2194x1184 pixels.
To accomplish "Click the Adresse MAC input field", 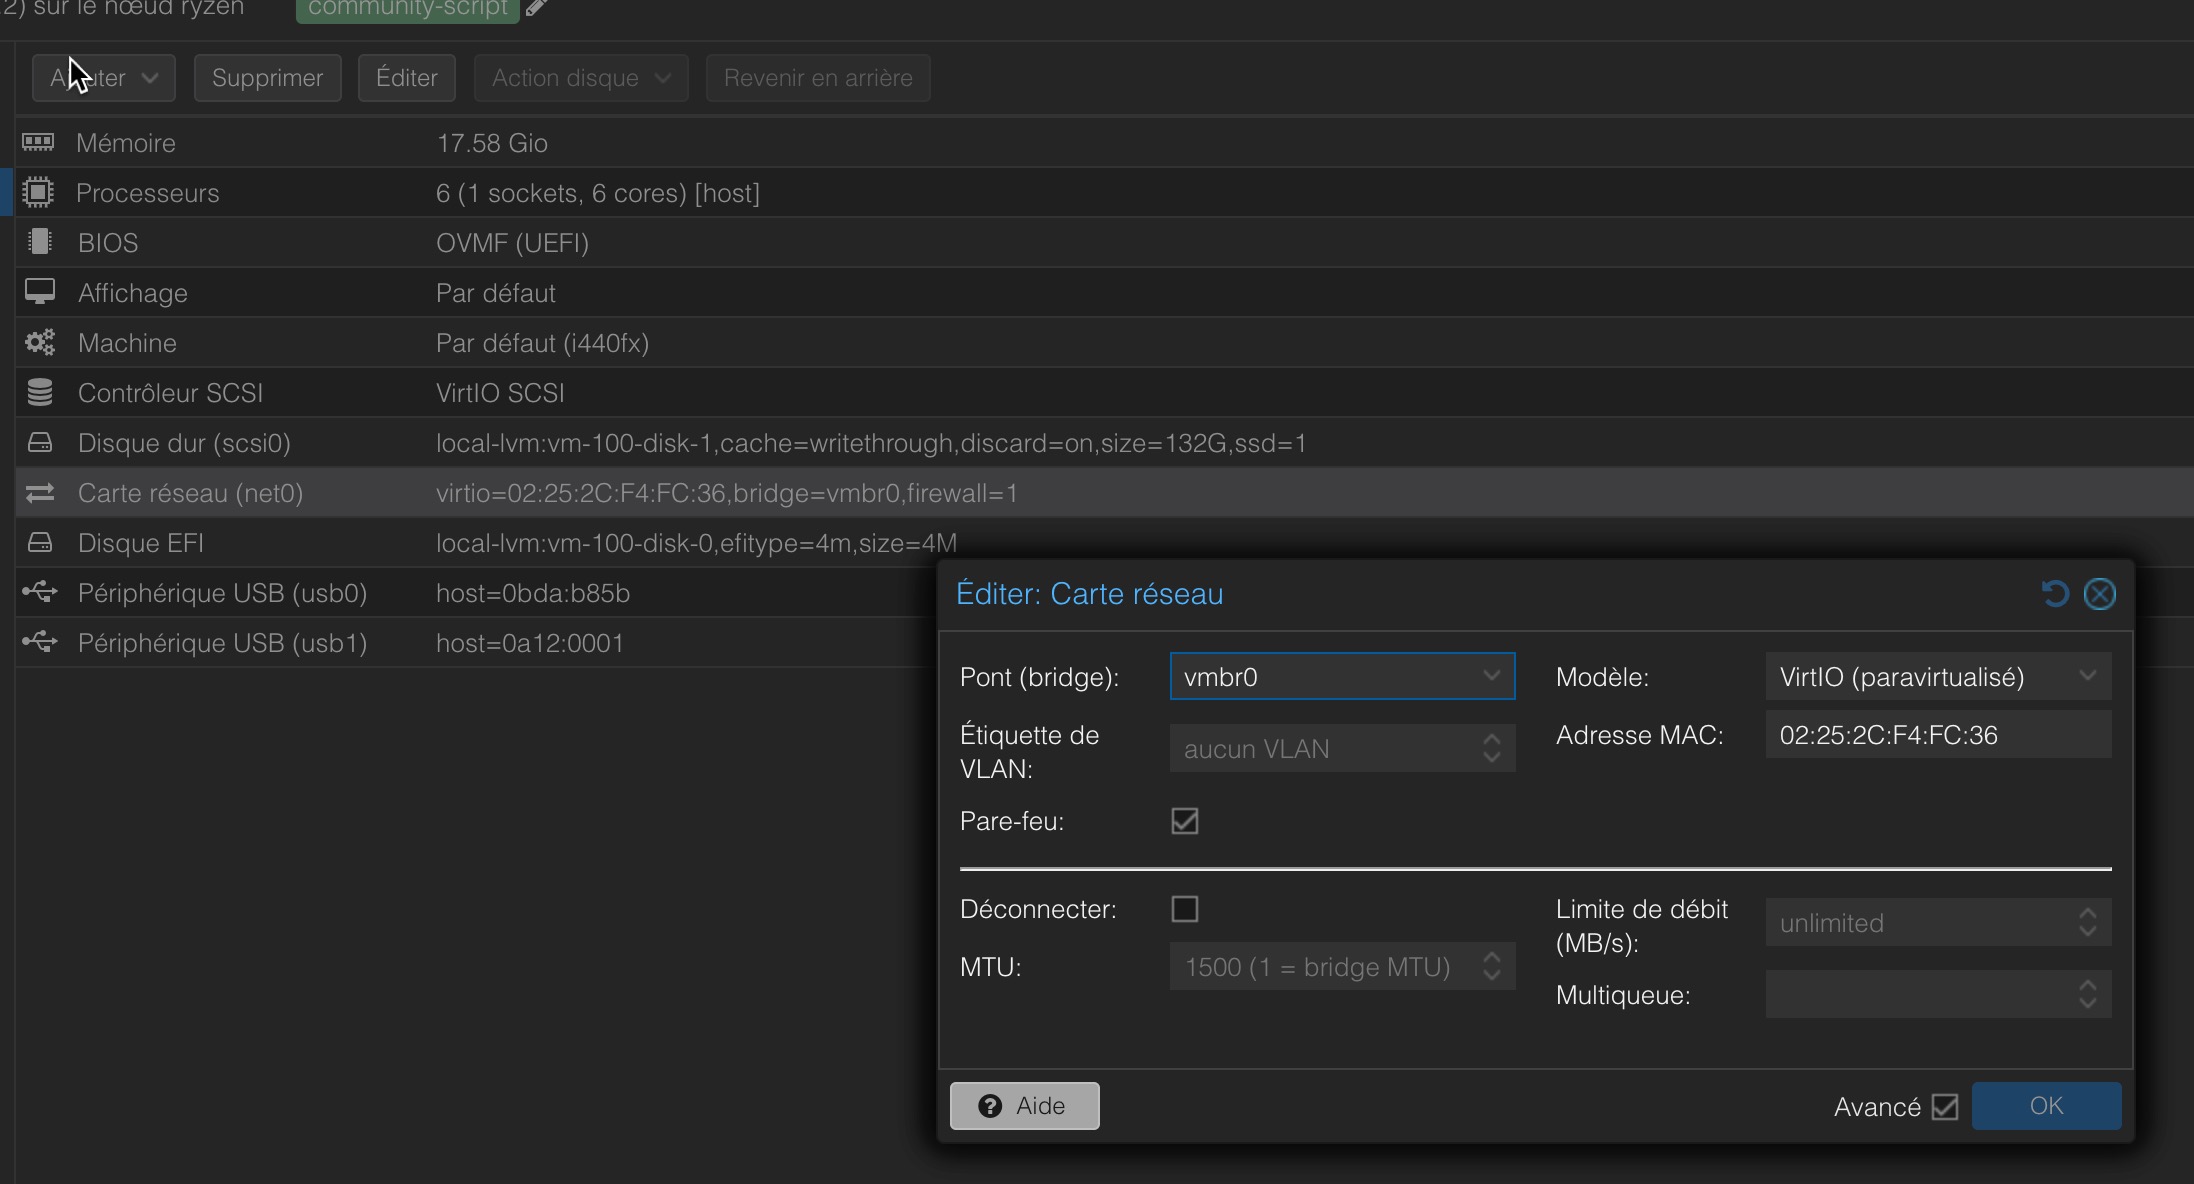I will pos(1937,735).
